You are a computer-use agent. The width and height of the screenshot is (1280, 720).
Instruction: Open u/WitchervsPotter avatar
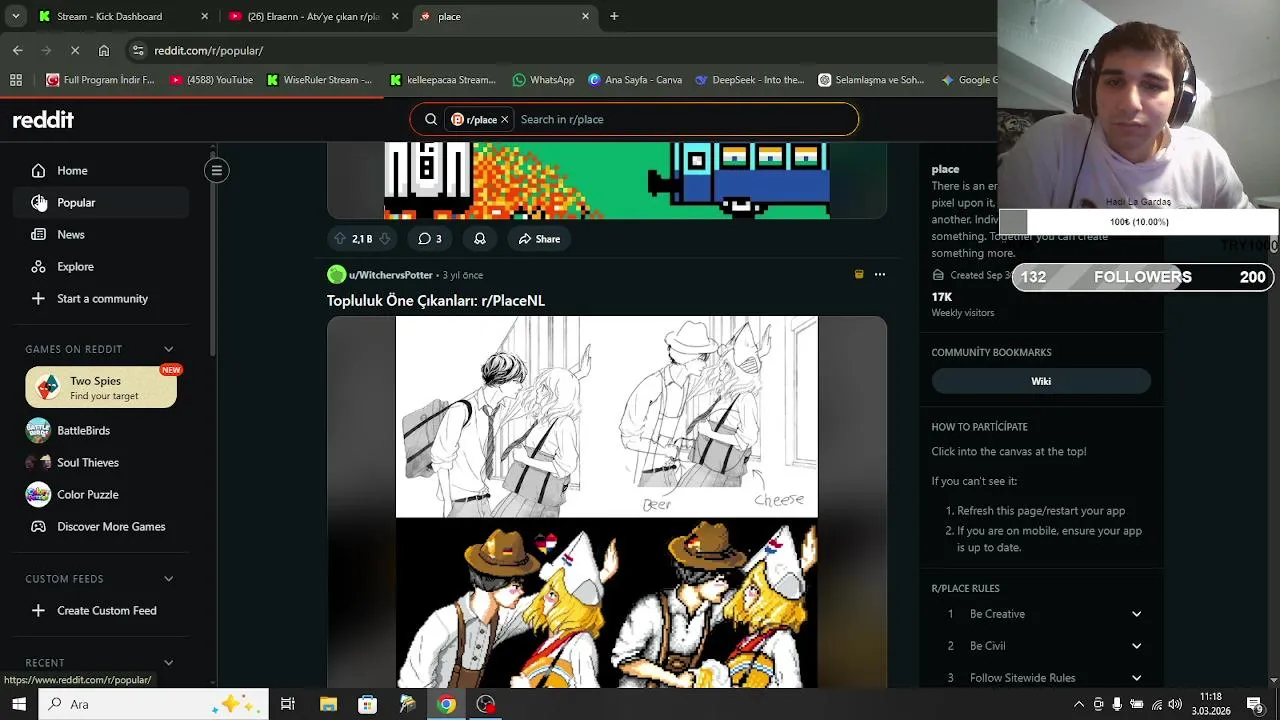[337, 275]
